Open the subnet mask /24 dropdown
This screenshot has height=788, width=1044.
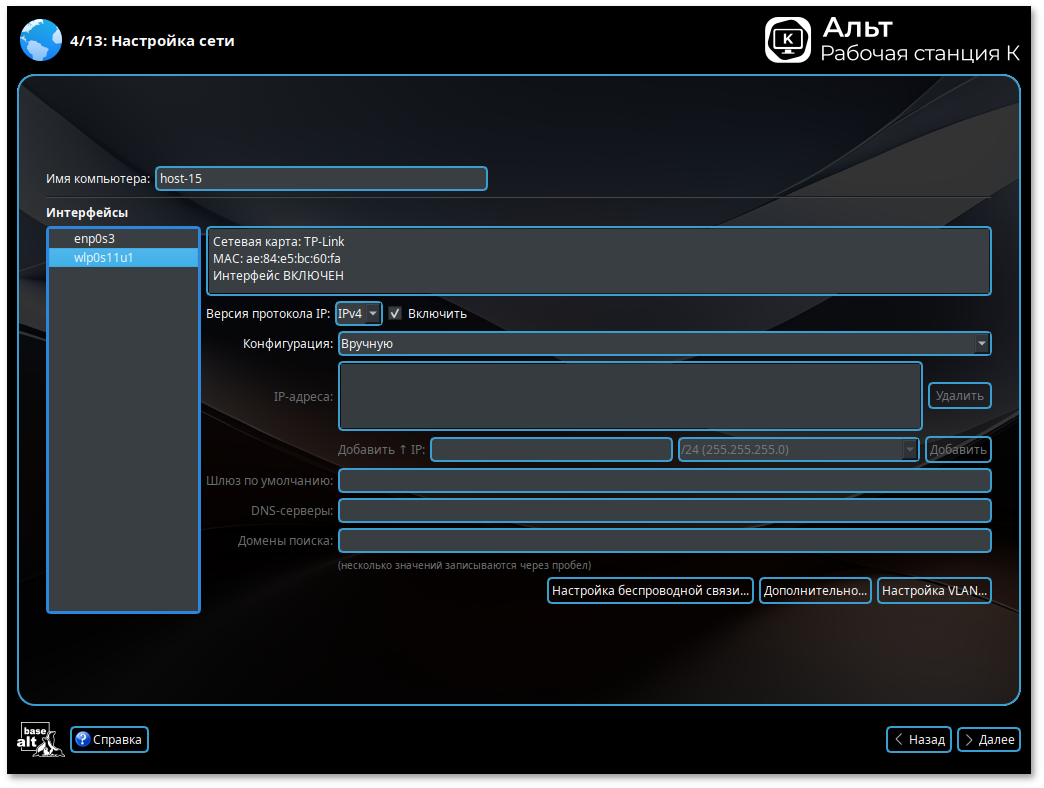coord(797,450)
